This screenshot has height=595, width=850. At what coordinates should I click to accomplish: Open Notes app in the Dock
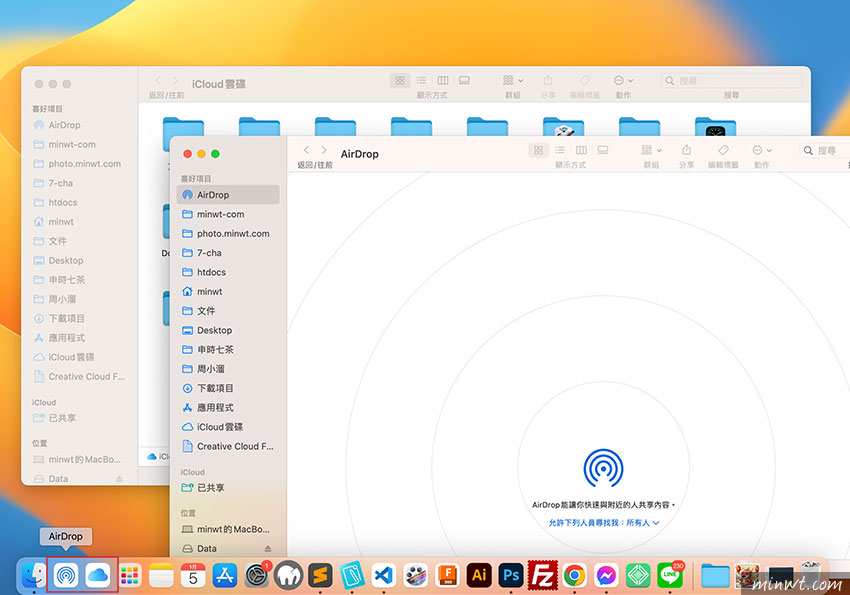[x=162, y=575]
